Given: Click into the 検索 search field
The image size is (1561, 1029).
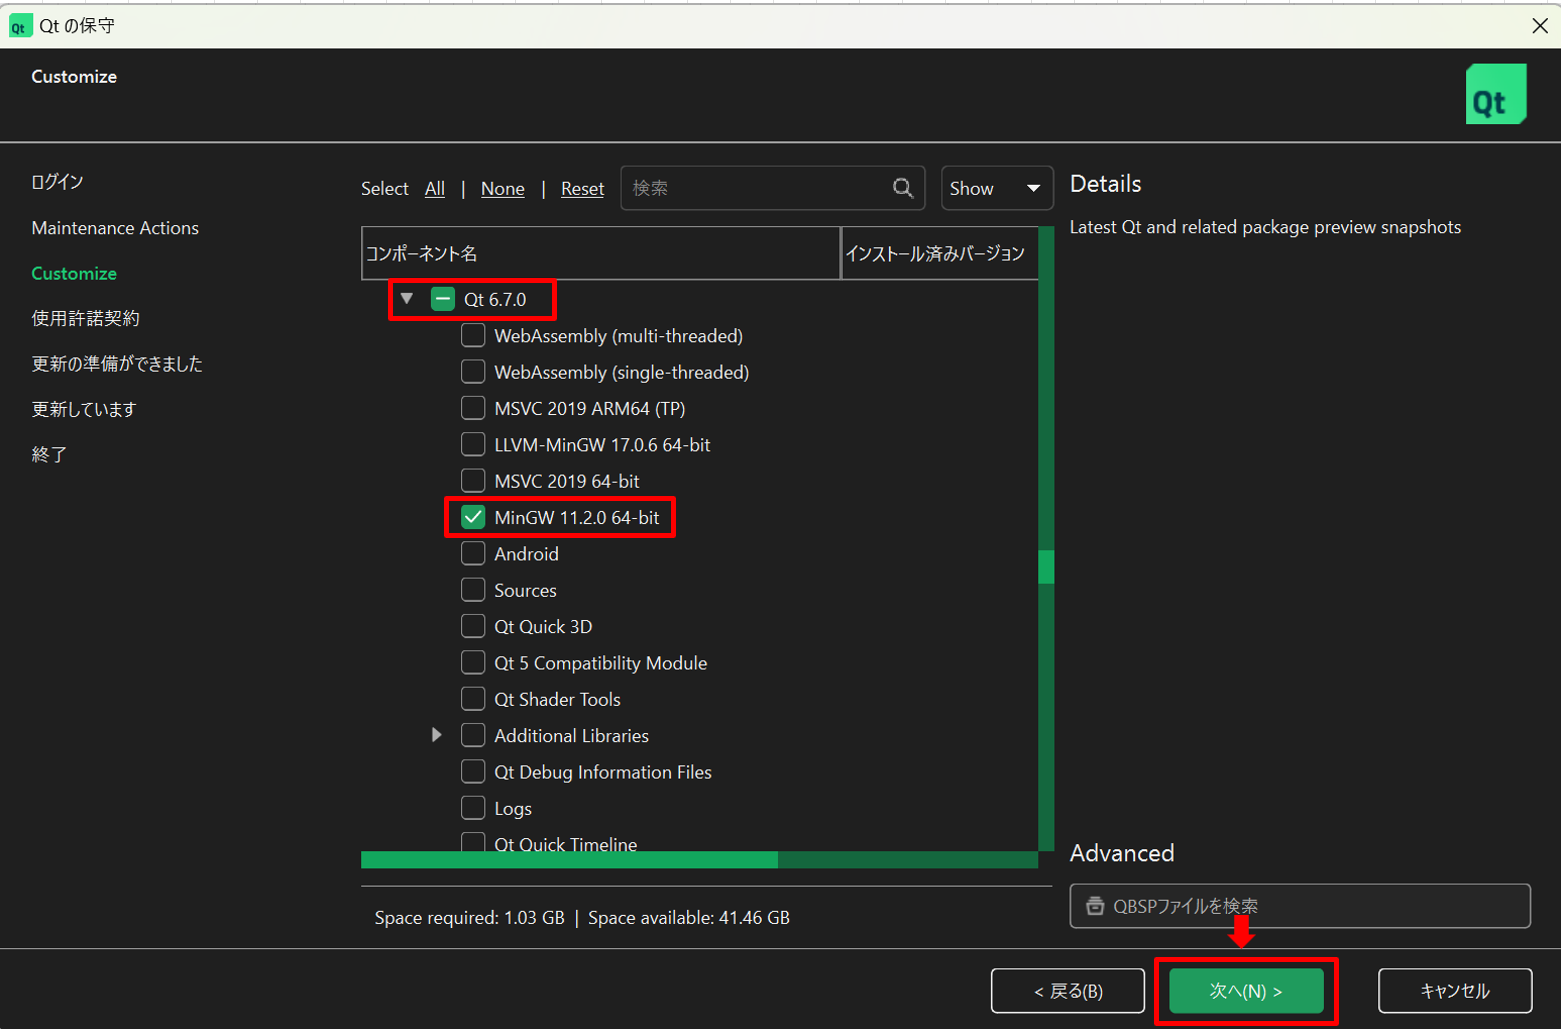Looking at the screenshot, I should pyautogui.click(x=755, y=188).
